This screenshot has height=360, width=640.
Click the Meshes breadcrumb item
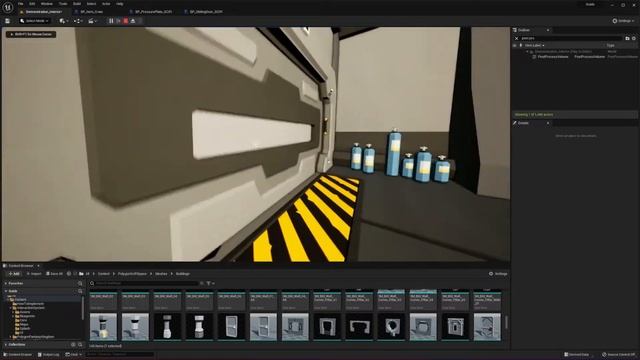tap(161, 274)
